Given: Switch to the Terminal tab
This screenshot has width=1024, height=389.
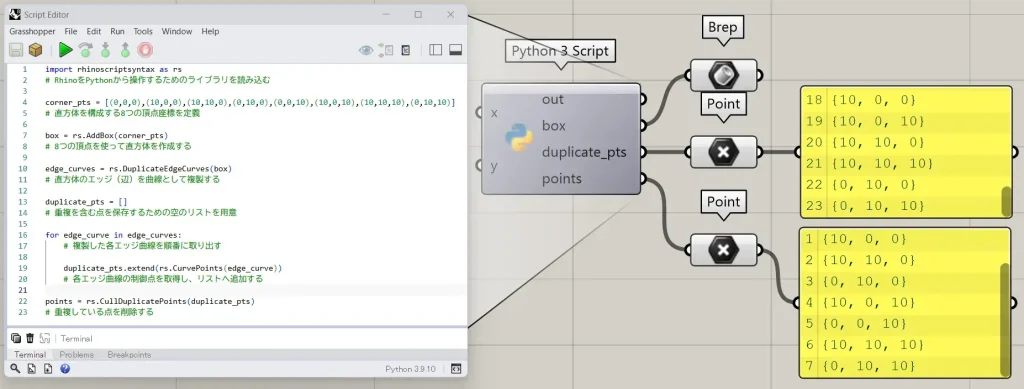Looking at the screenshot, I should point(30,354).
